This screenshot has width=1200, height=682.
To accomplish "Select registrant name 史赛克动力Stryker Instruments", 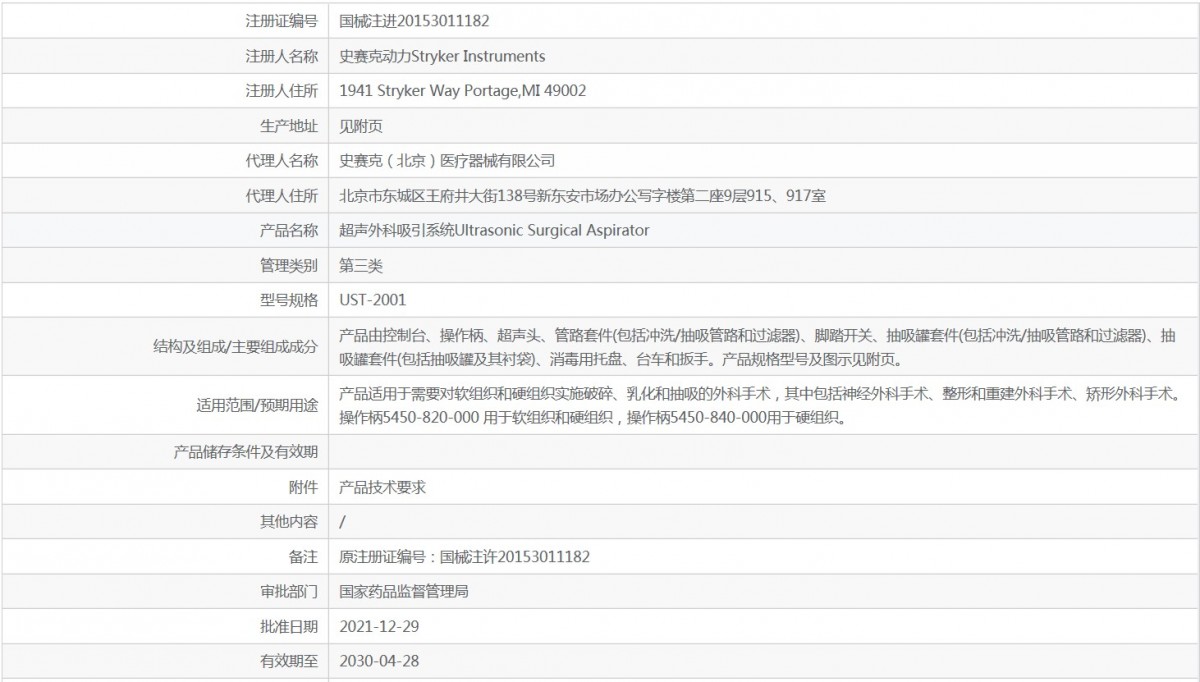I will tap(442, 56).
